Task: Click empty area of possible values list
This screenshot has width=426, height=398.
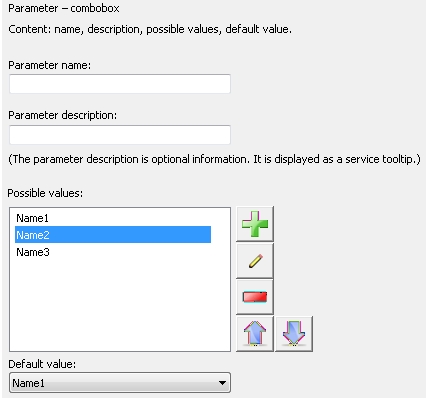Action: [x=120, y=305]
